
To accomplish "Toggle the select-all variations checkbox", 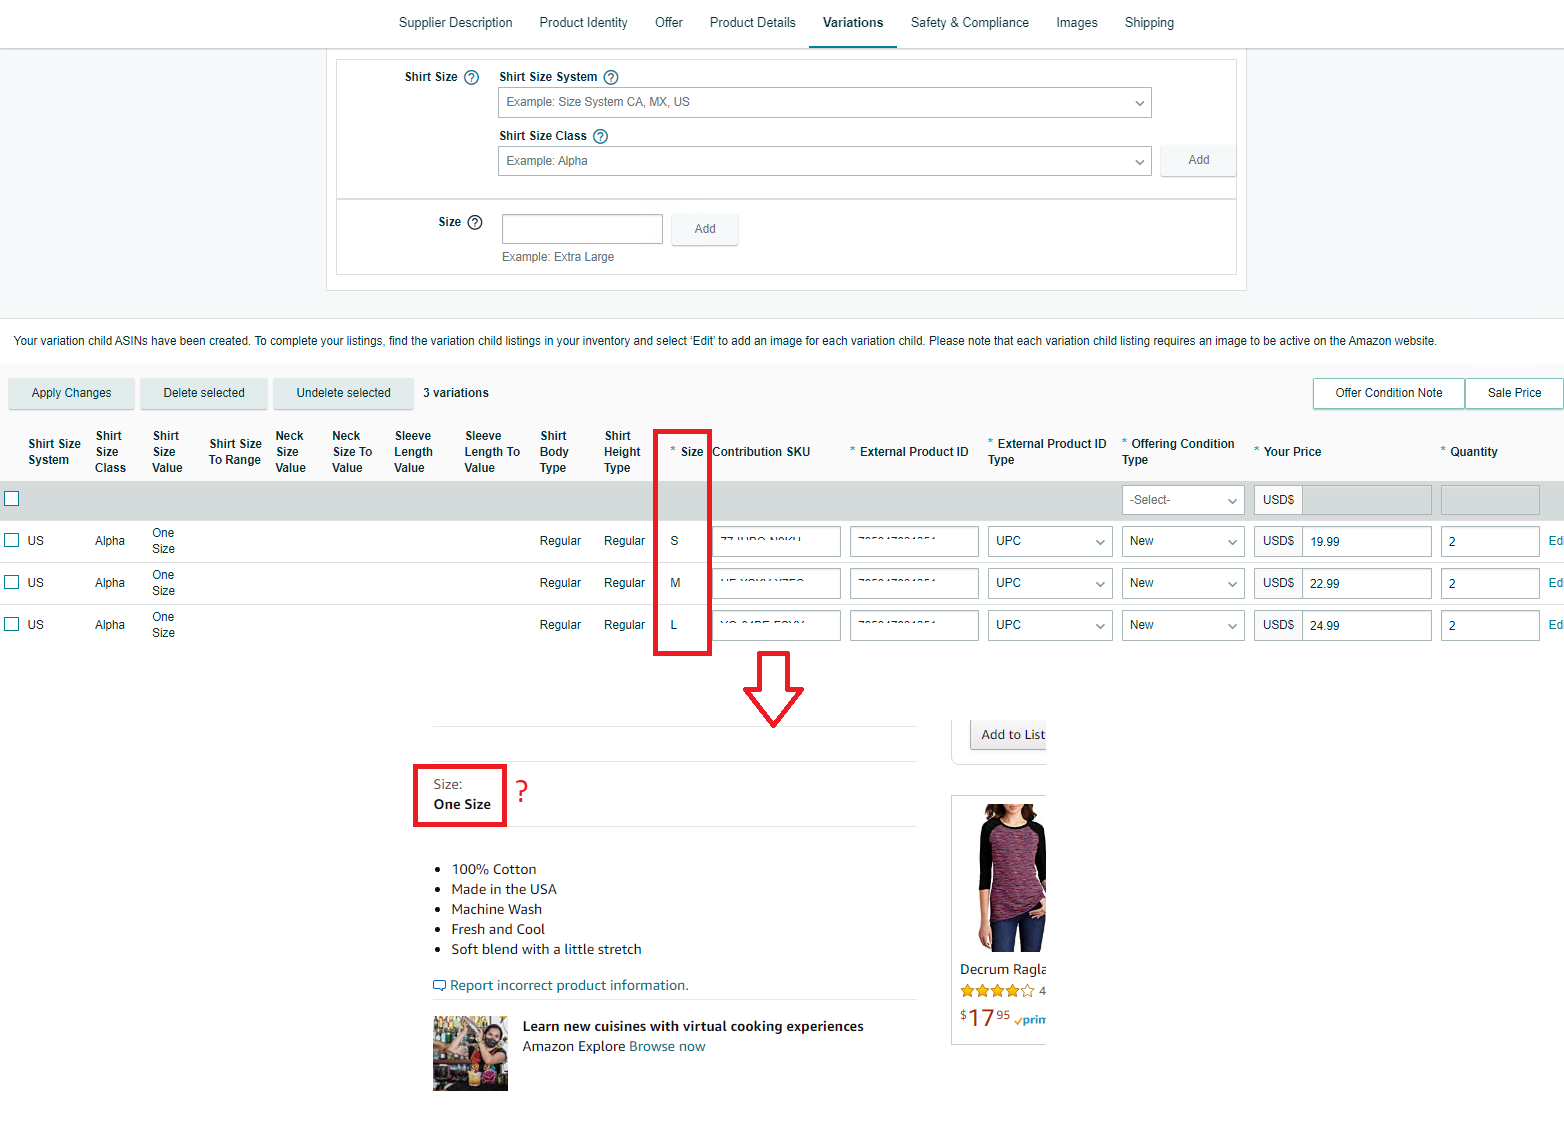I will click(12, 499).
